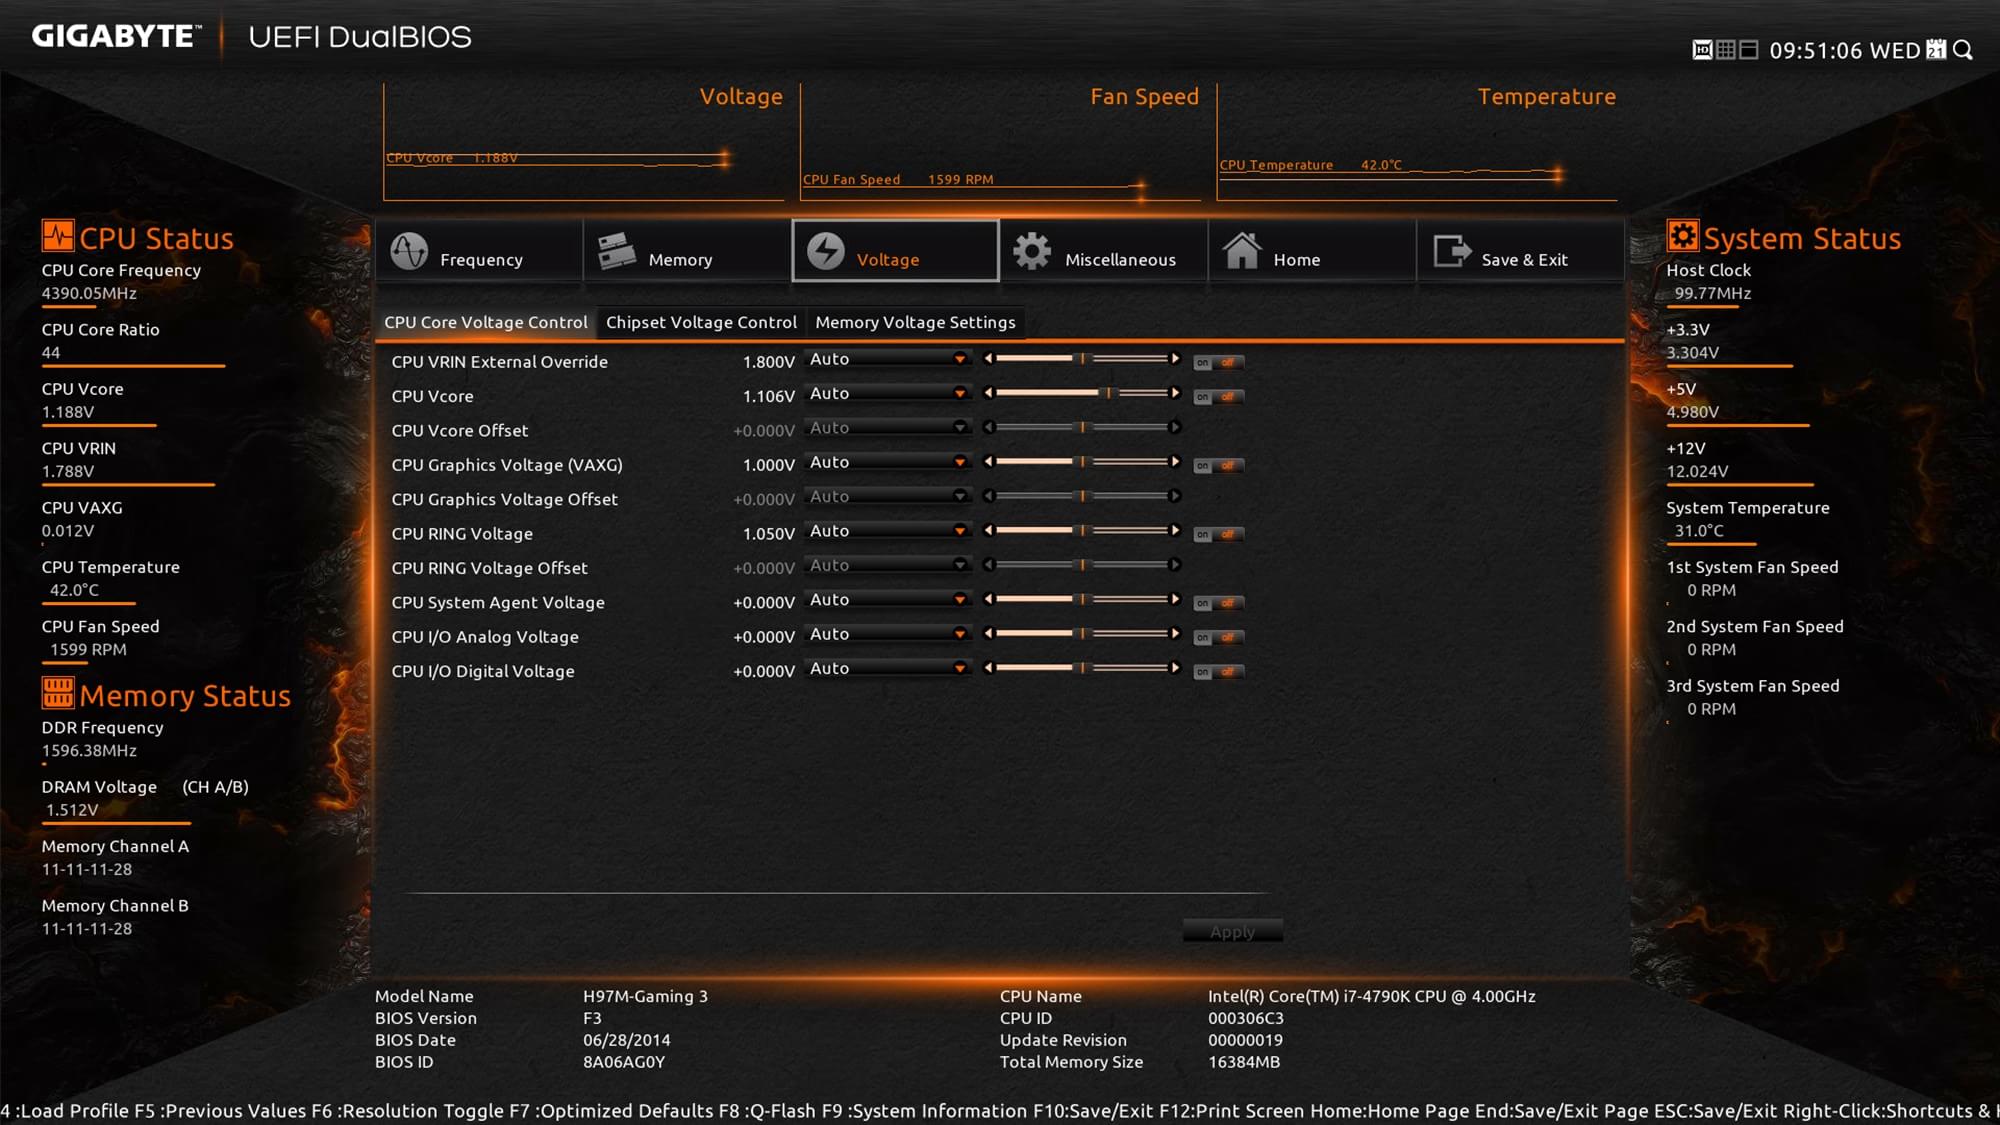Screen dimensions: 2000x1125
Task: Switch to HD mode via the HD icon
Action: point(1702,50)
